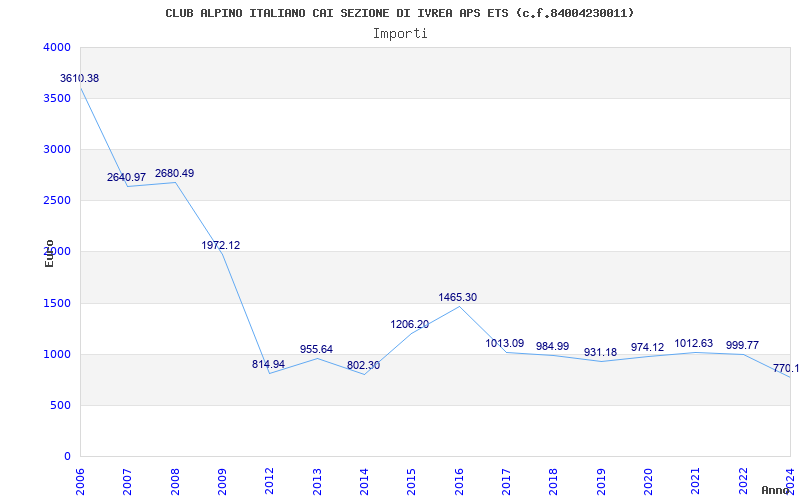Viewport: 800px width, 500px height.
Task: Click the 'Euro' y-axis title
Action: 49,253
